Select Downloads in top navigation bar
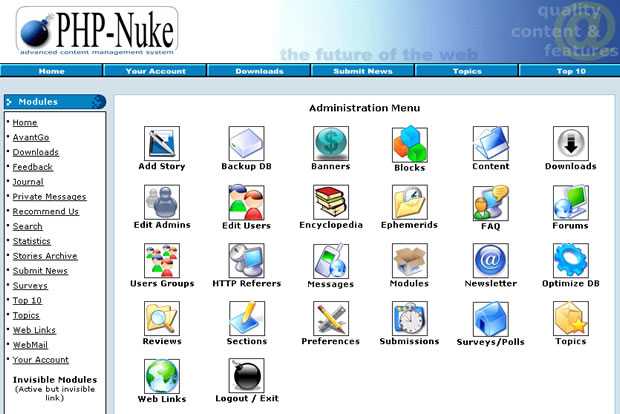The height and width of the screenshot is (414, 620). (x=259, y=71)
